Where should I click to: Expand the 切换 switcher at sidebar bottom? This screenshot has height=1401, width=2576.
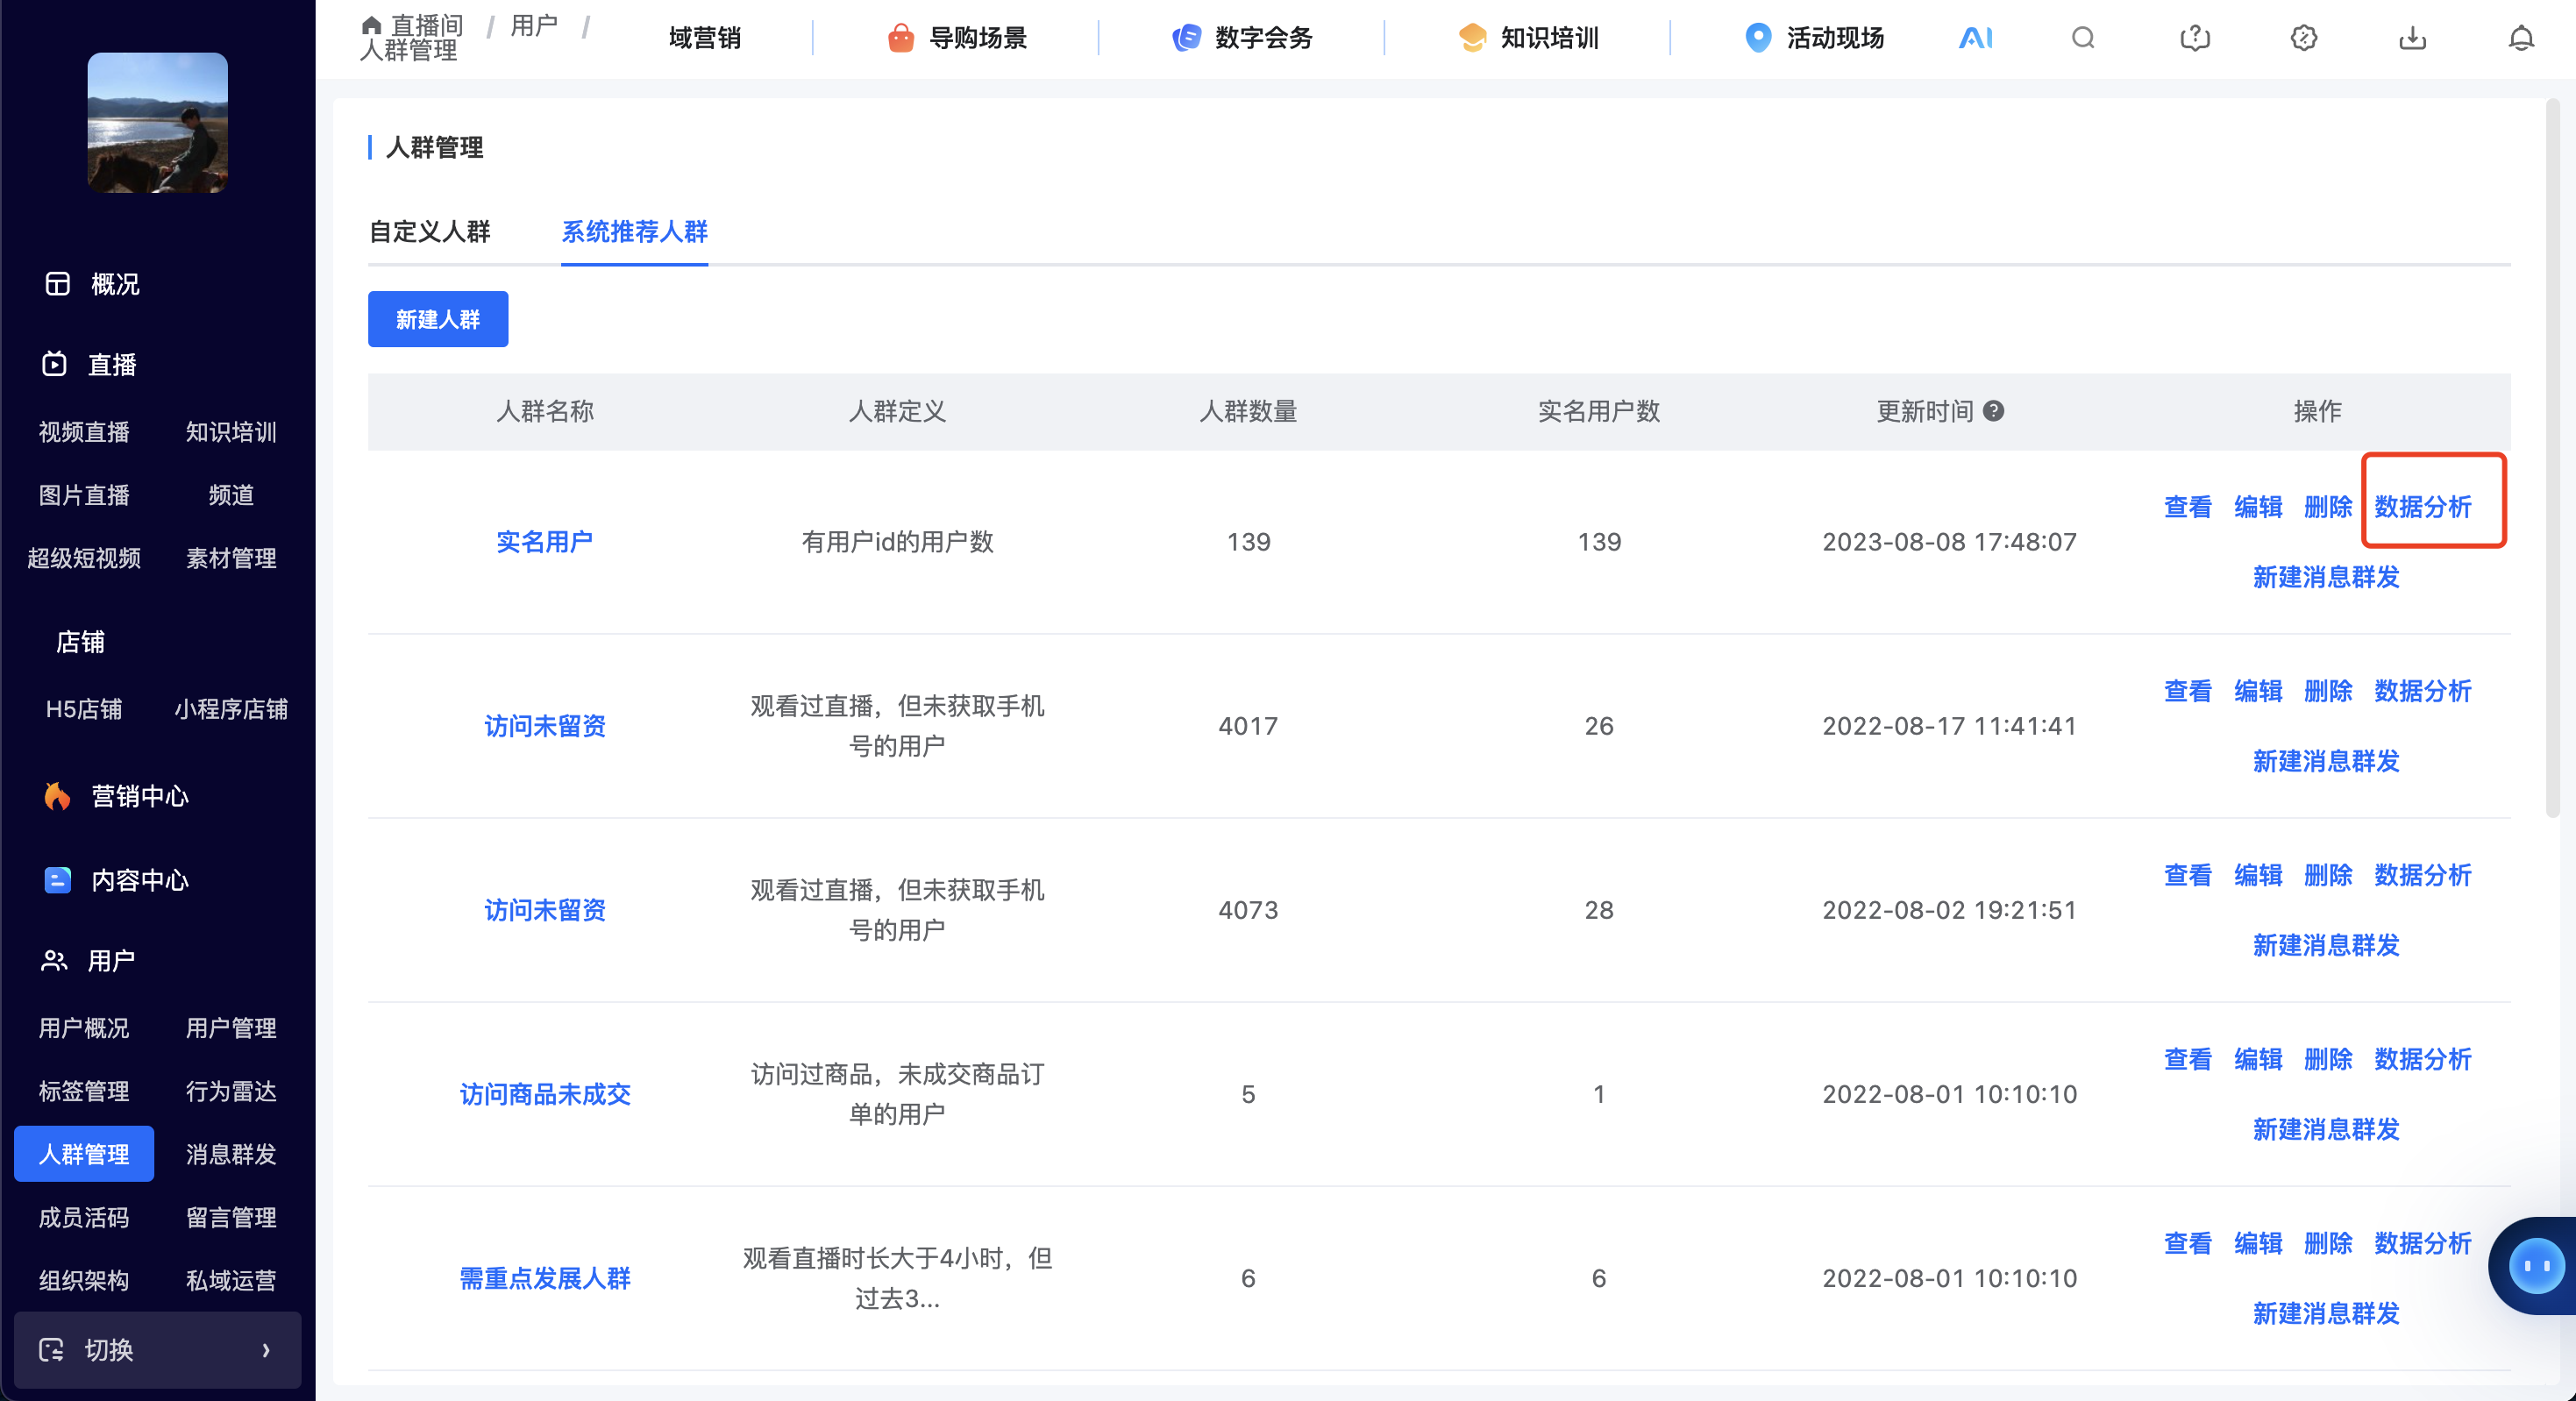click(x=157, y=1349)
